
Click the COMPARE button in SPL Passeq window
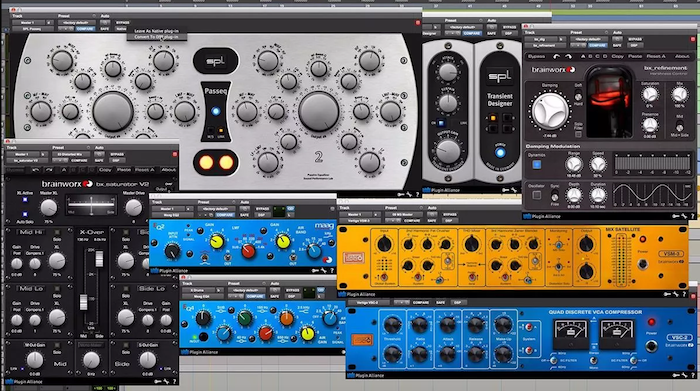(85, 29)
